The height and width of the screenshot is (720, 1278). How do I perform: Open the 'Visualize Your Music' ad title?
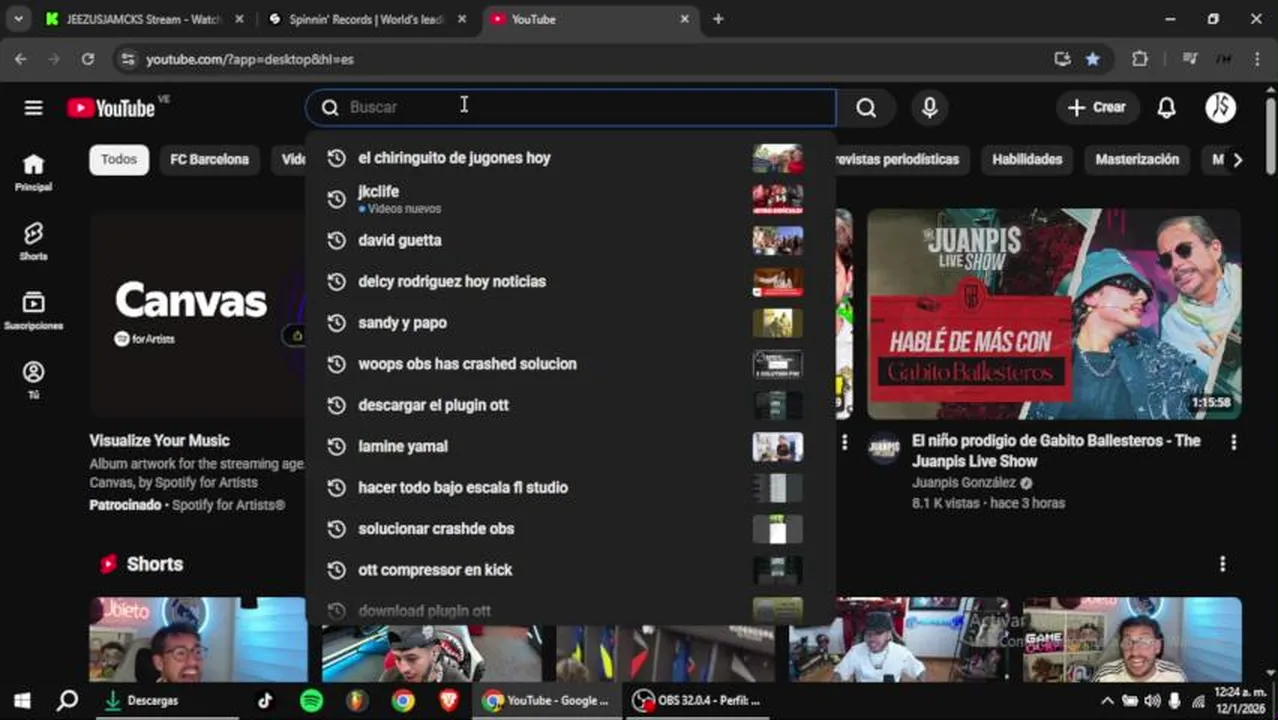159,441
